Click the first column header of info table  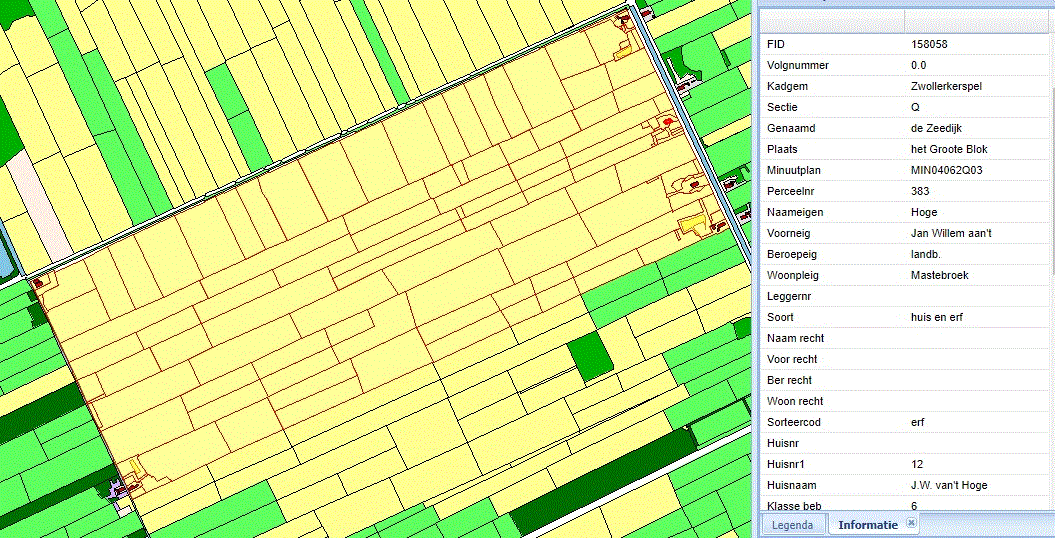tap(832, 21)
